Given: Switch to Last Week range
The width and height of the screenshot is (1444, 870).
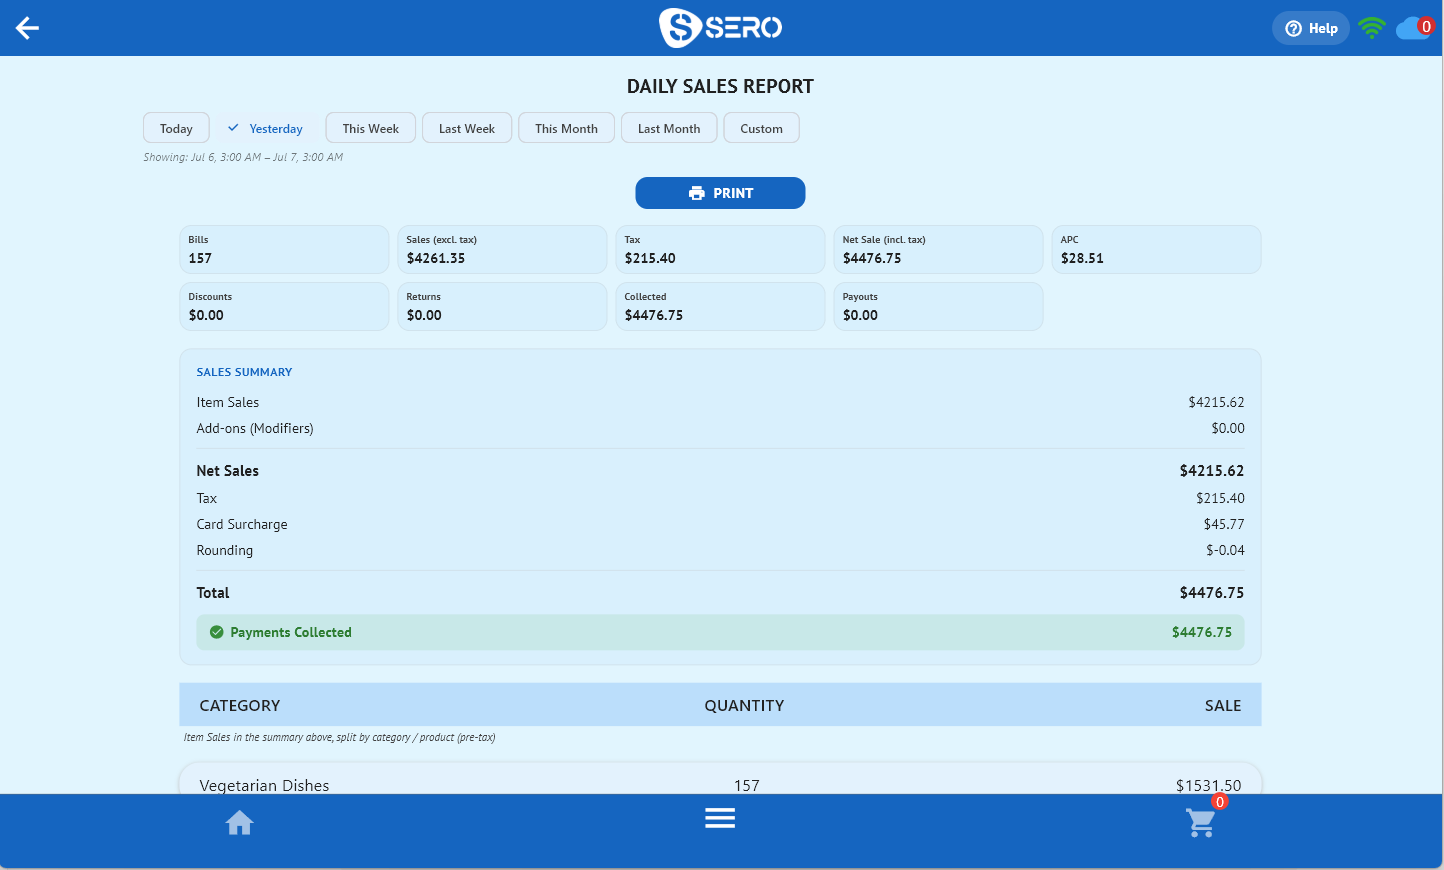Looking at the screenshot, I should pyautogui.click(x=467, y=128).
